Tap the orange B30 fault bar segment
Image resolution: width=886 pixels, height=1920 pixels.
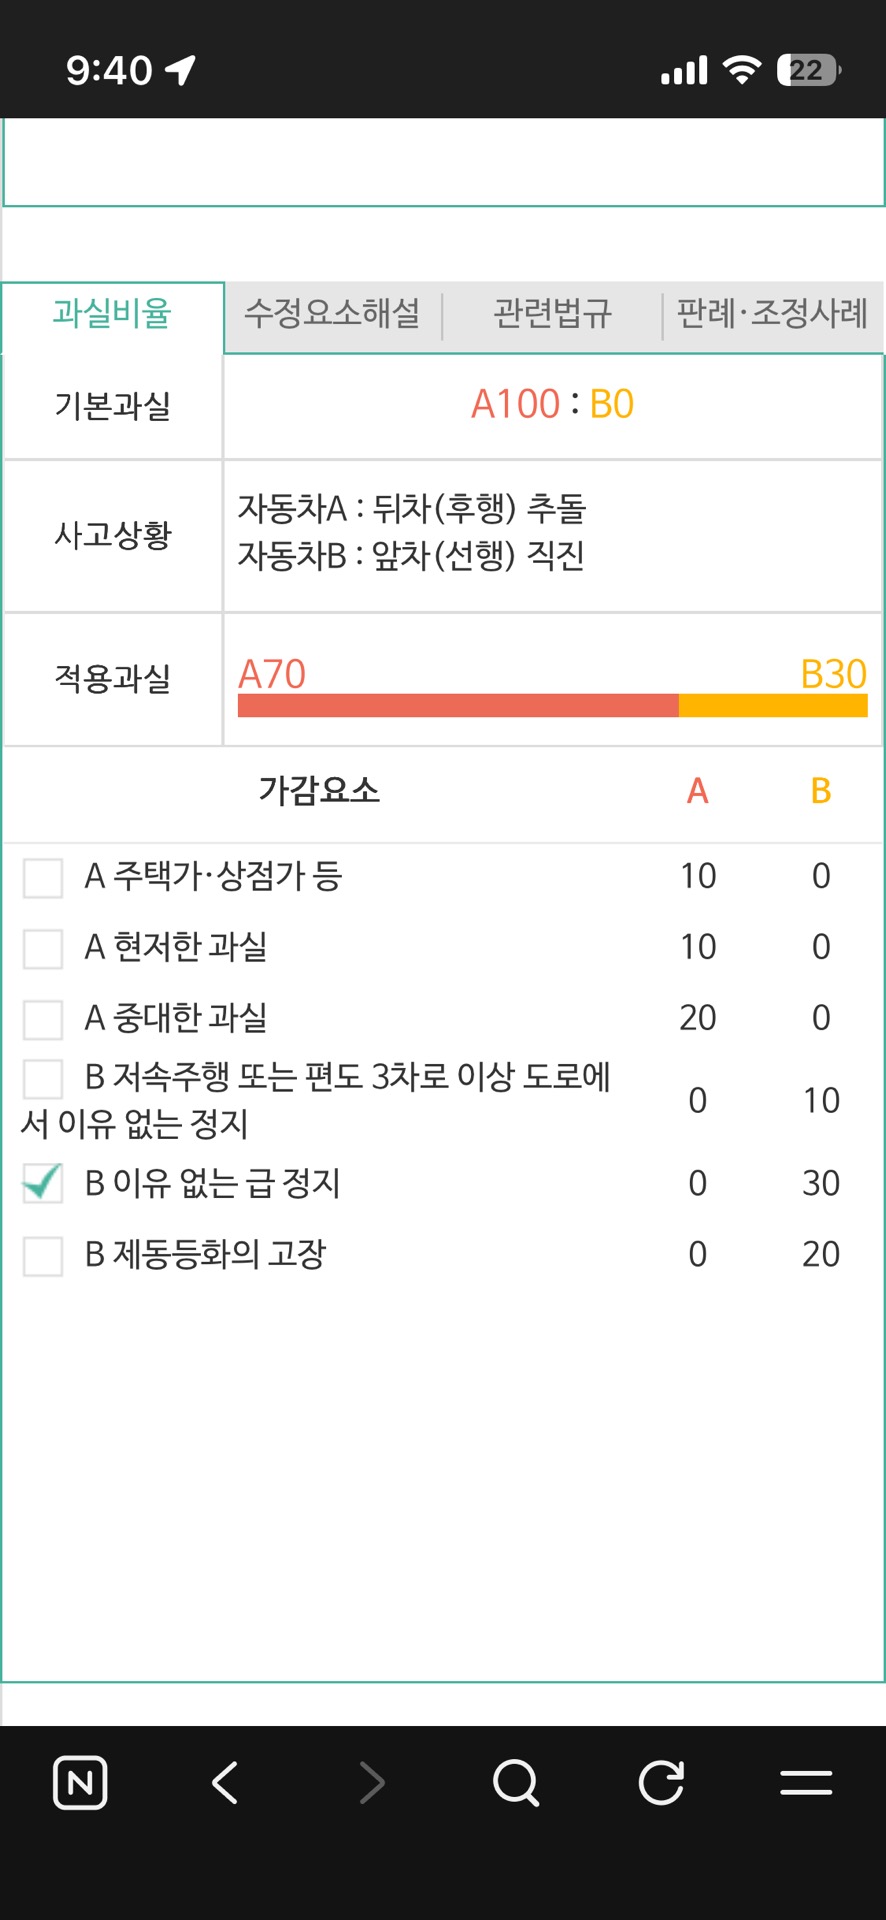[772, 705]
